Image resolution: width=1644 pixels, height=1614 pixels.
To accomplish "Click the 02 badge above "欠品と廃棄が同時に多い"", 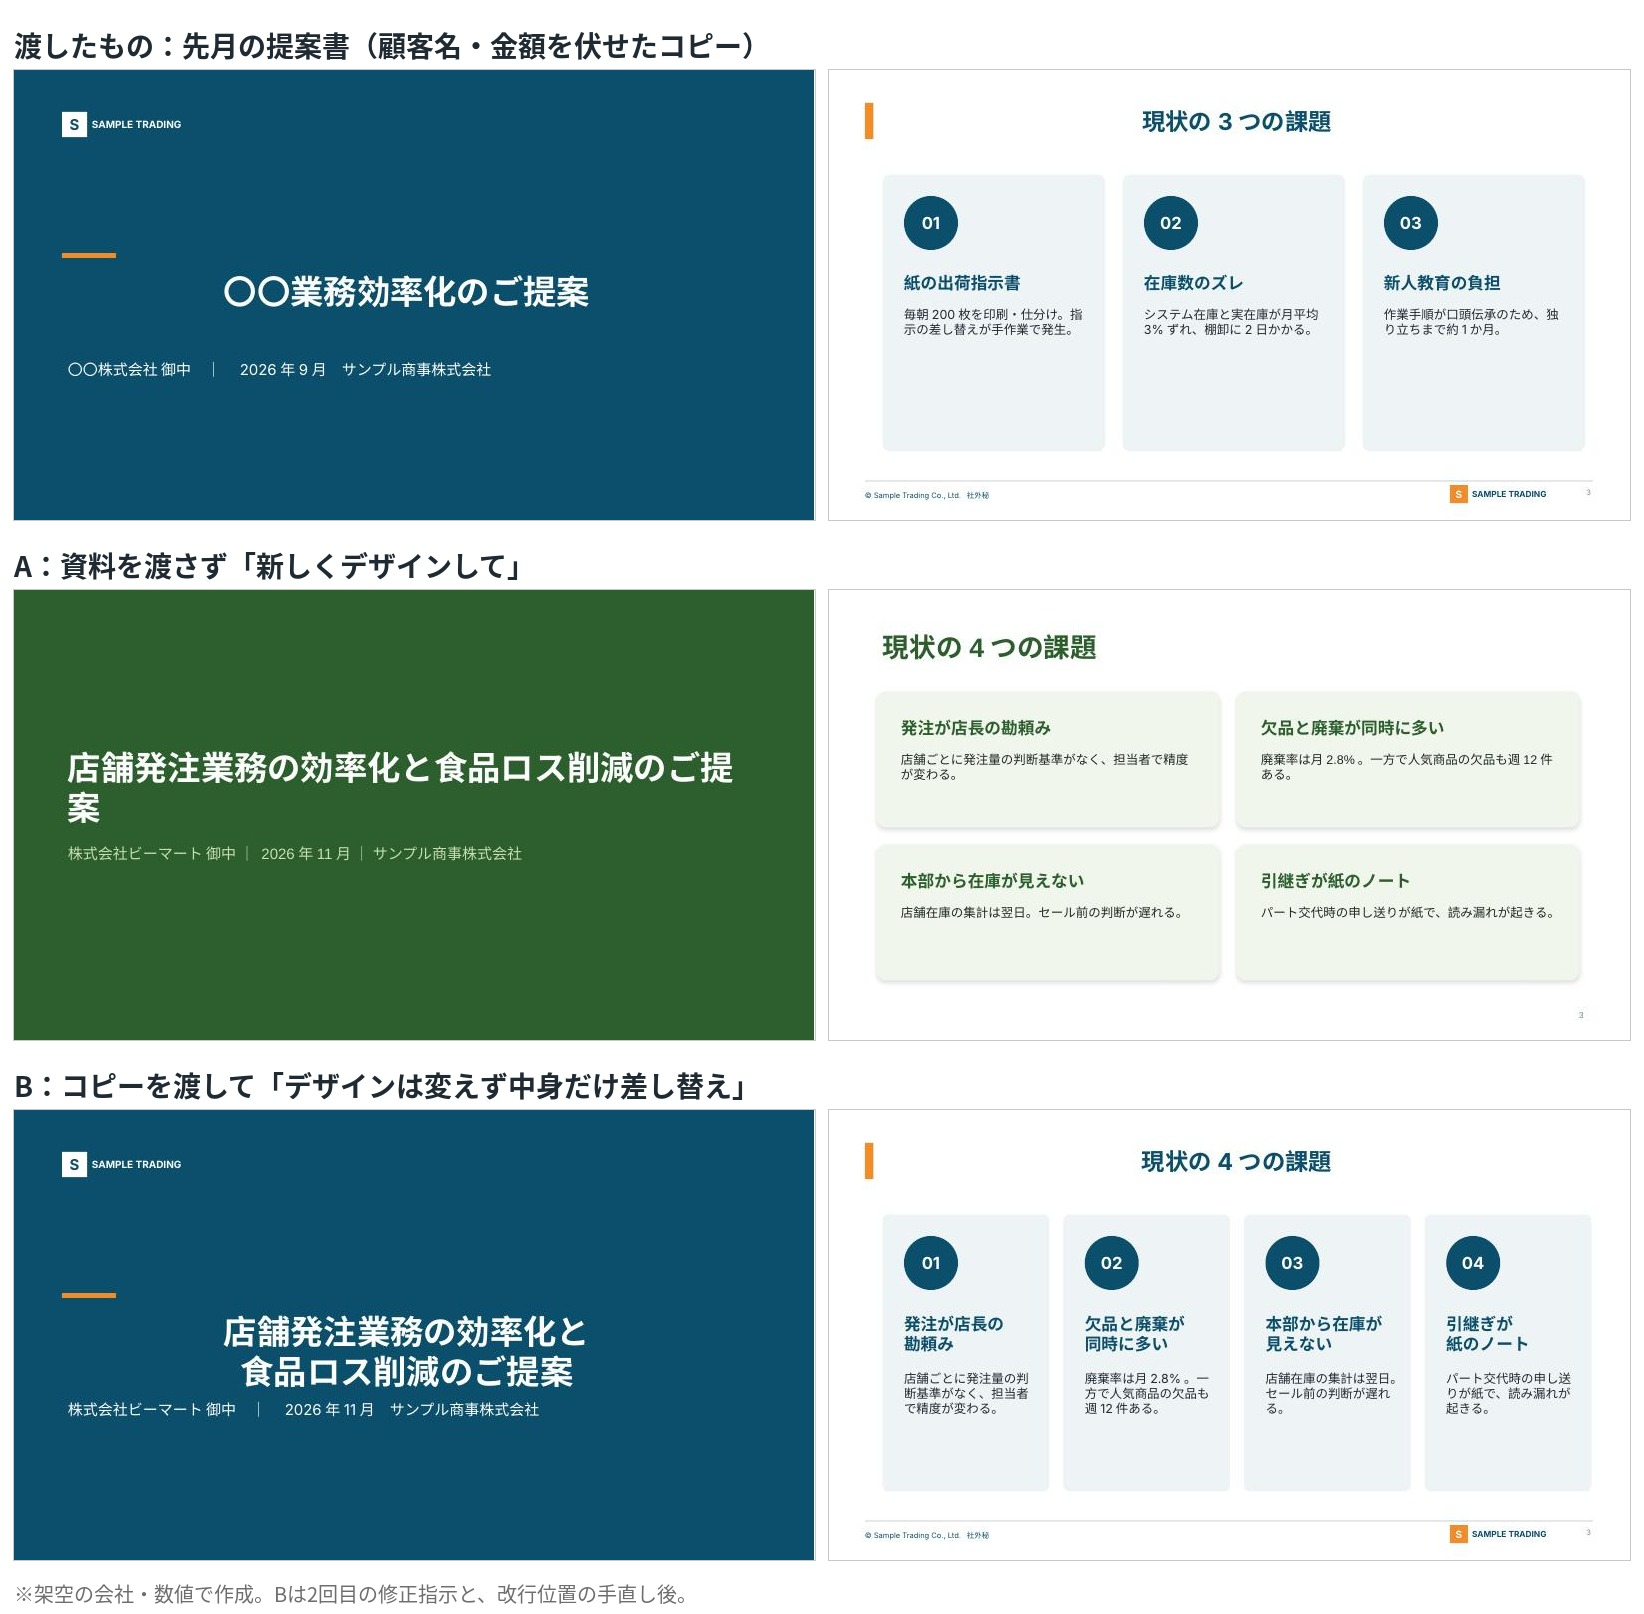I will pos(1112,1263).
